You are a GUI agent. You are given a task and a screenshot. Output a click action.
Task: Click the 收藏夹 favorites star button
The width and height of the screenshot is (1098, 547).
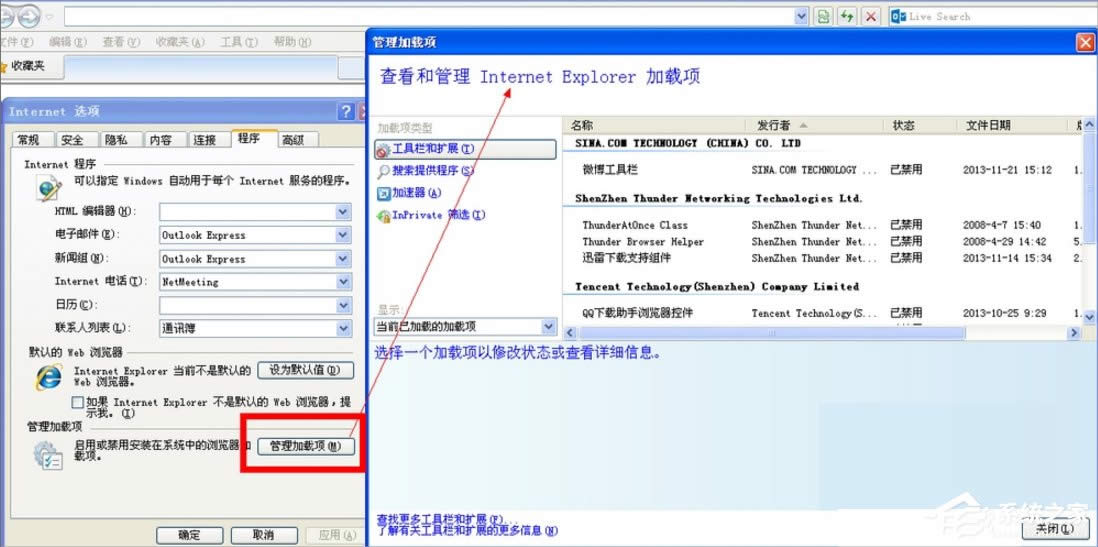point(30,67)
